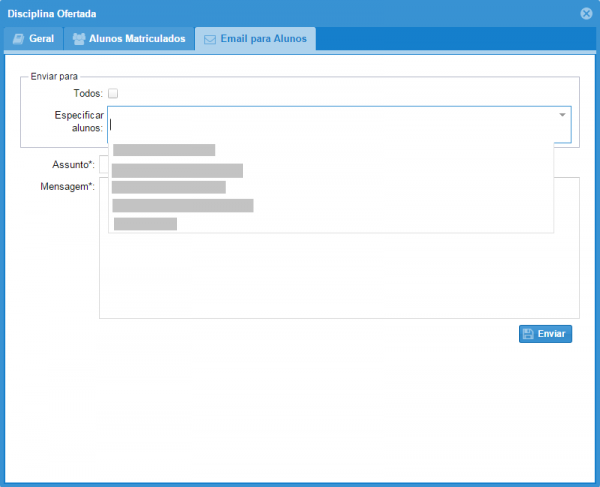This screenshot has height=487, width=600.
Task: Pick the third student in the dropdown list
Action: 169,187
